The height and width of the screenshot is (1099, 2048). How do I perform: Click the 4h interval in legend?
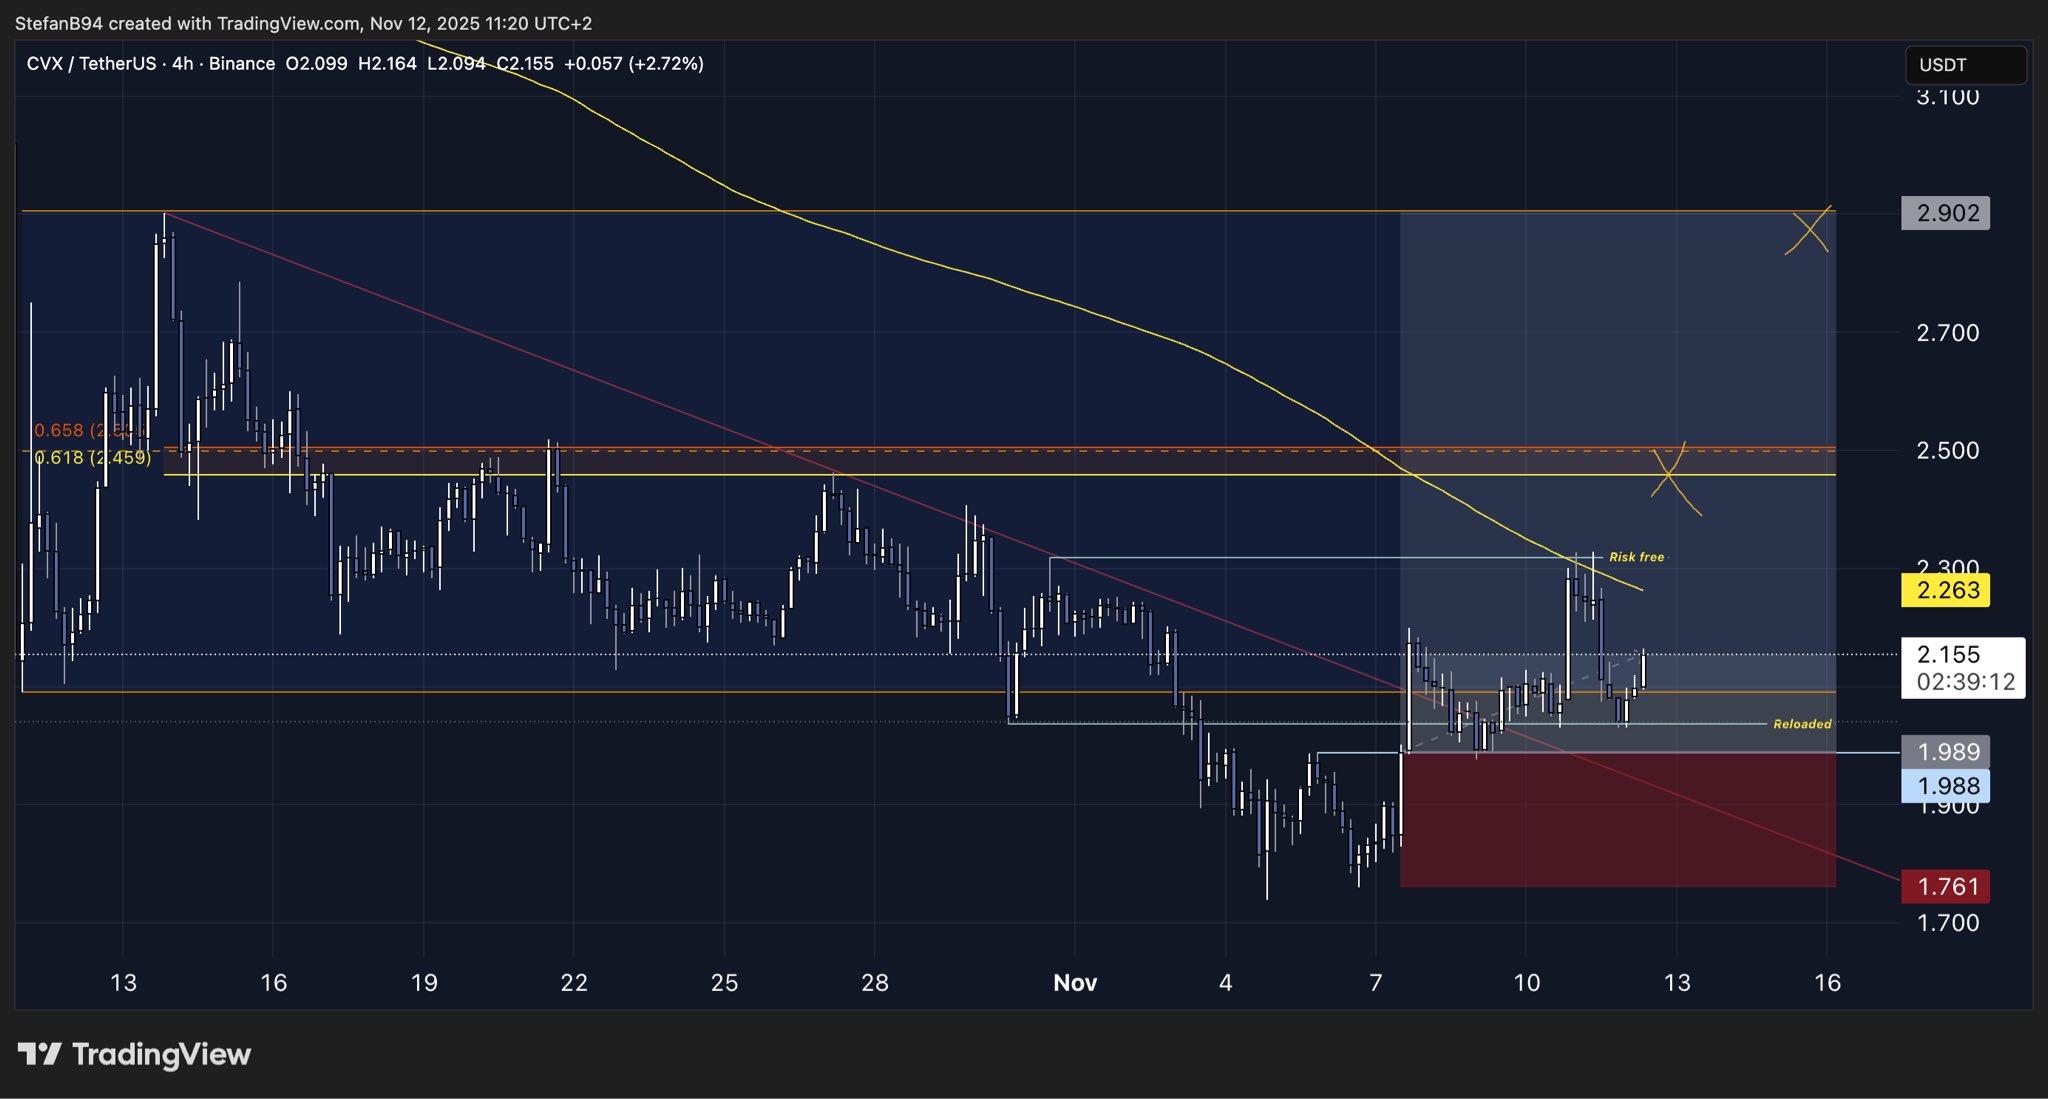tap(182, 64)
